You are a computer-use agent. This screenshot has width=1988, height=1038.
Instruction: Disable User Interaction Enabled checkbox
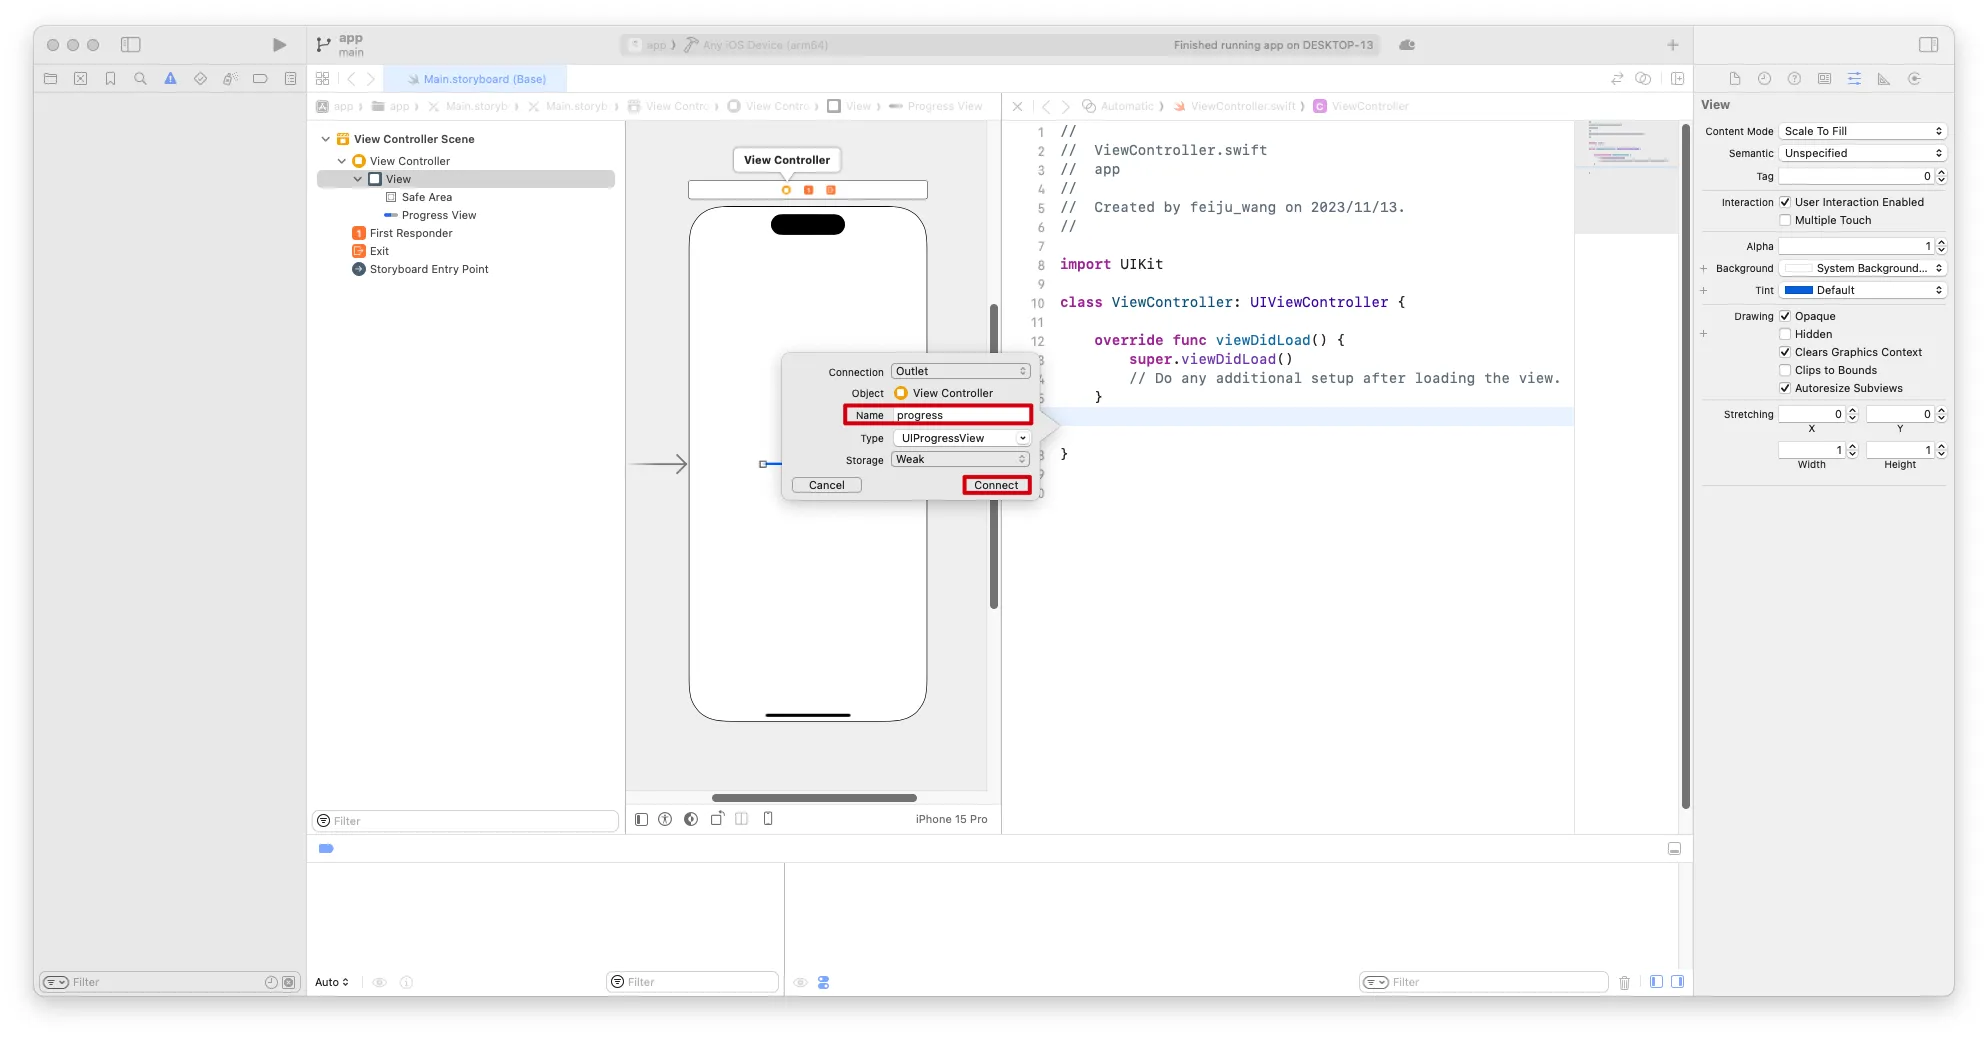pos(1785,202)
